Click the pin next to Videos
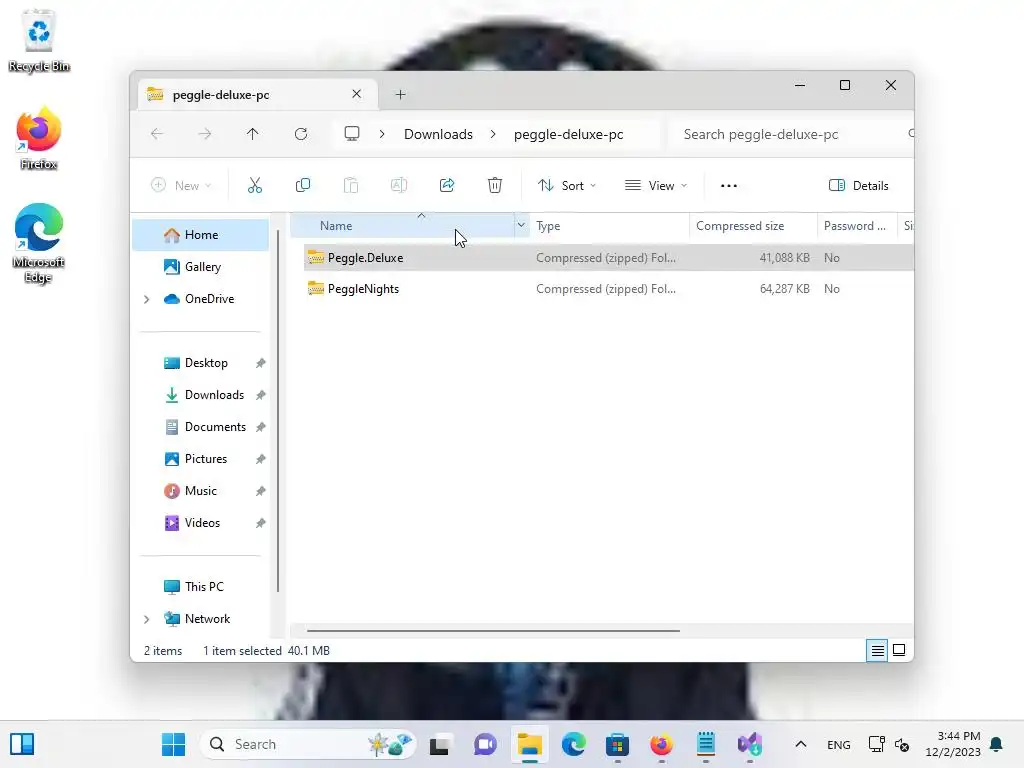1024x768 pixels. point(261,523)
